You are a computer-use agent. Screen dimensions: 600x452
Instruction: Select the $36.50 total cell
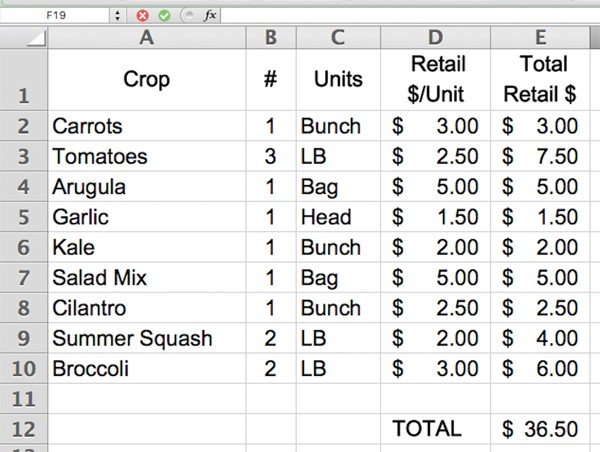[x=540, y=429]
